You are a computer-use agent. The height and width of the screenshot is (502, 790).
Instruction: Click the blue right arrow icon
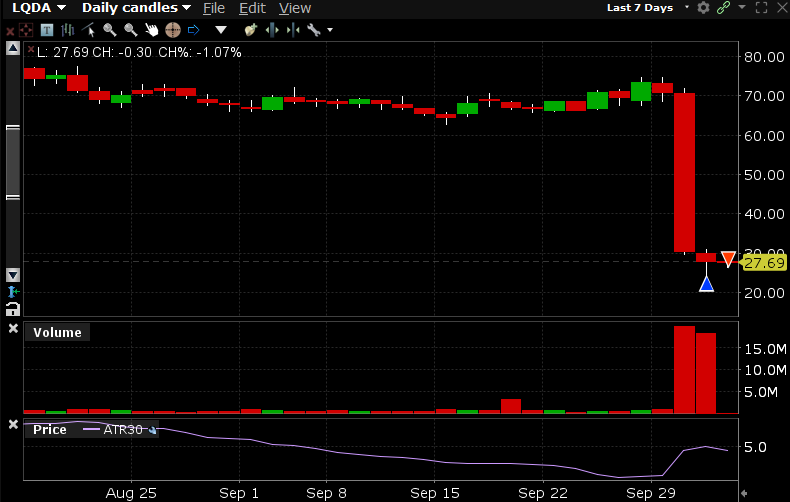click(x=193, y=30)
